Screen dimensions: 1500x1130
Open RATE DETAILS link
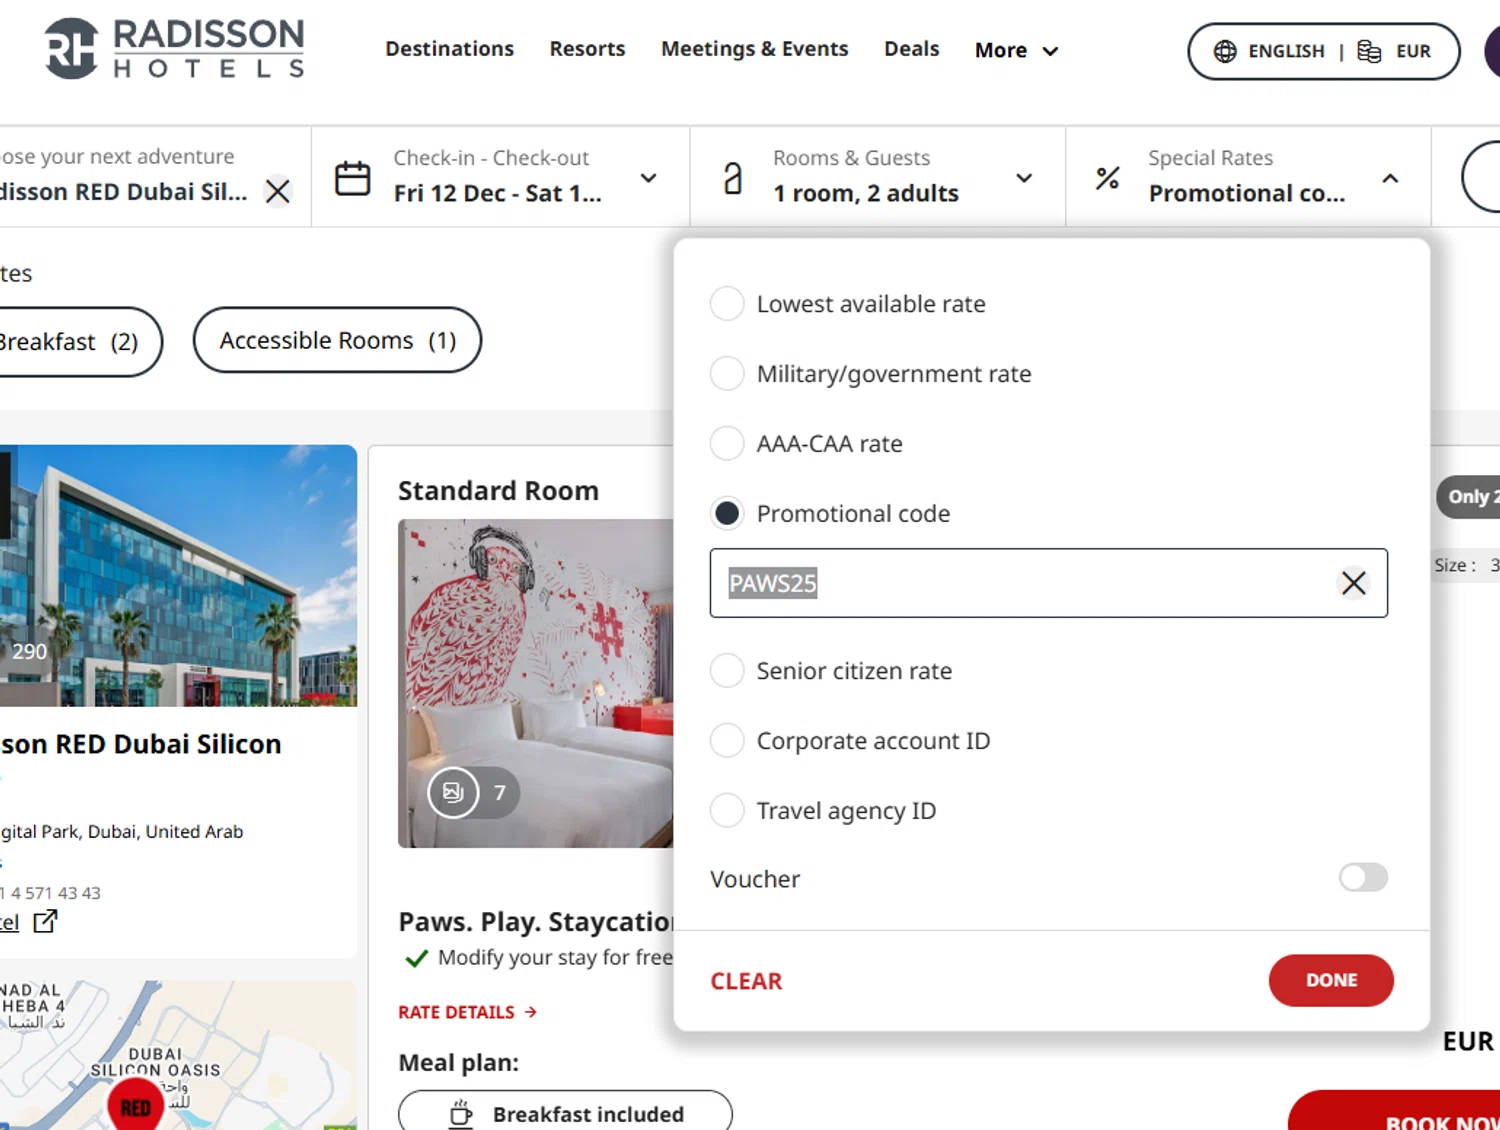[467, 1012]
